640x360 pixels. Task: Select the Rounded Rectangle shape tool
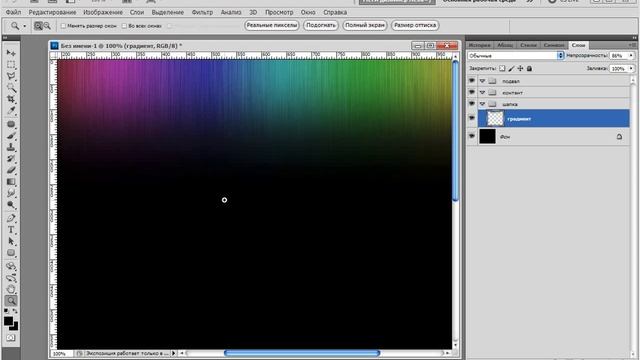(x=11, y=253)
